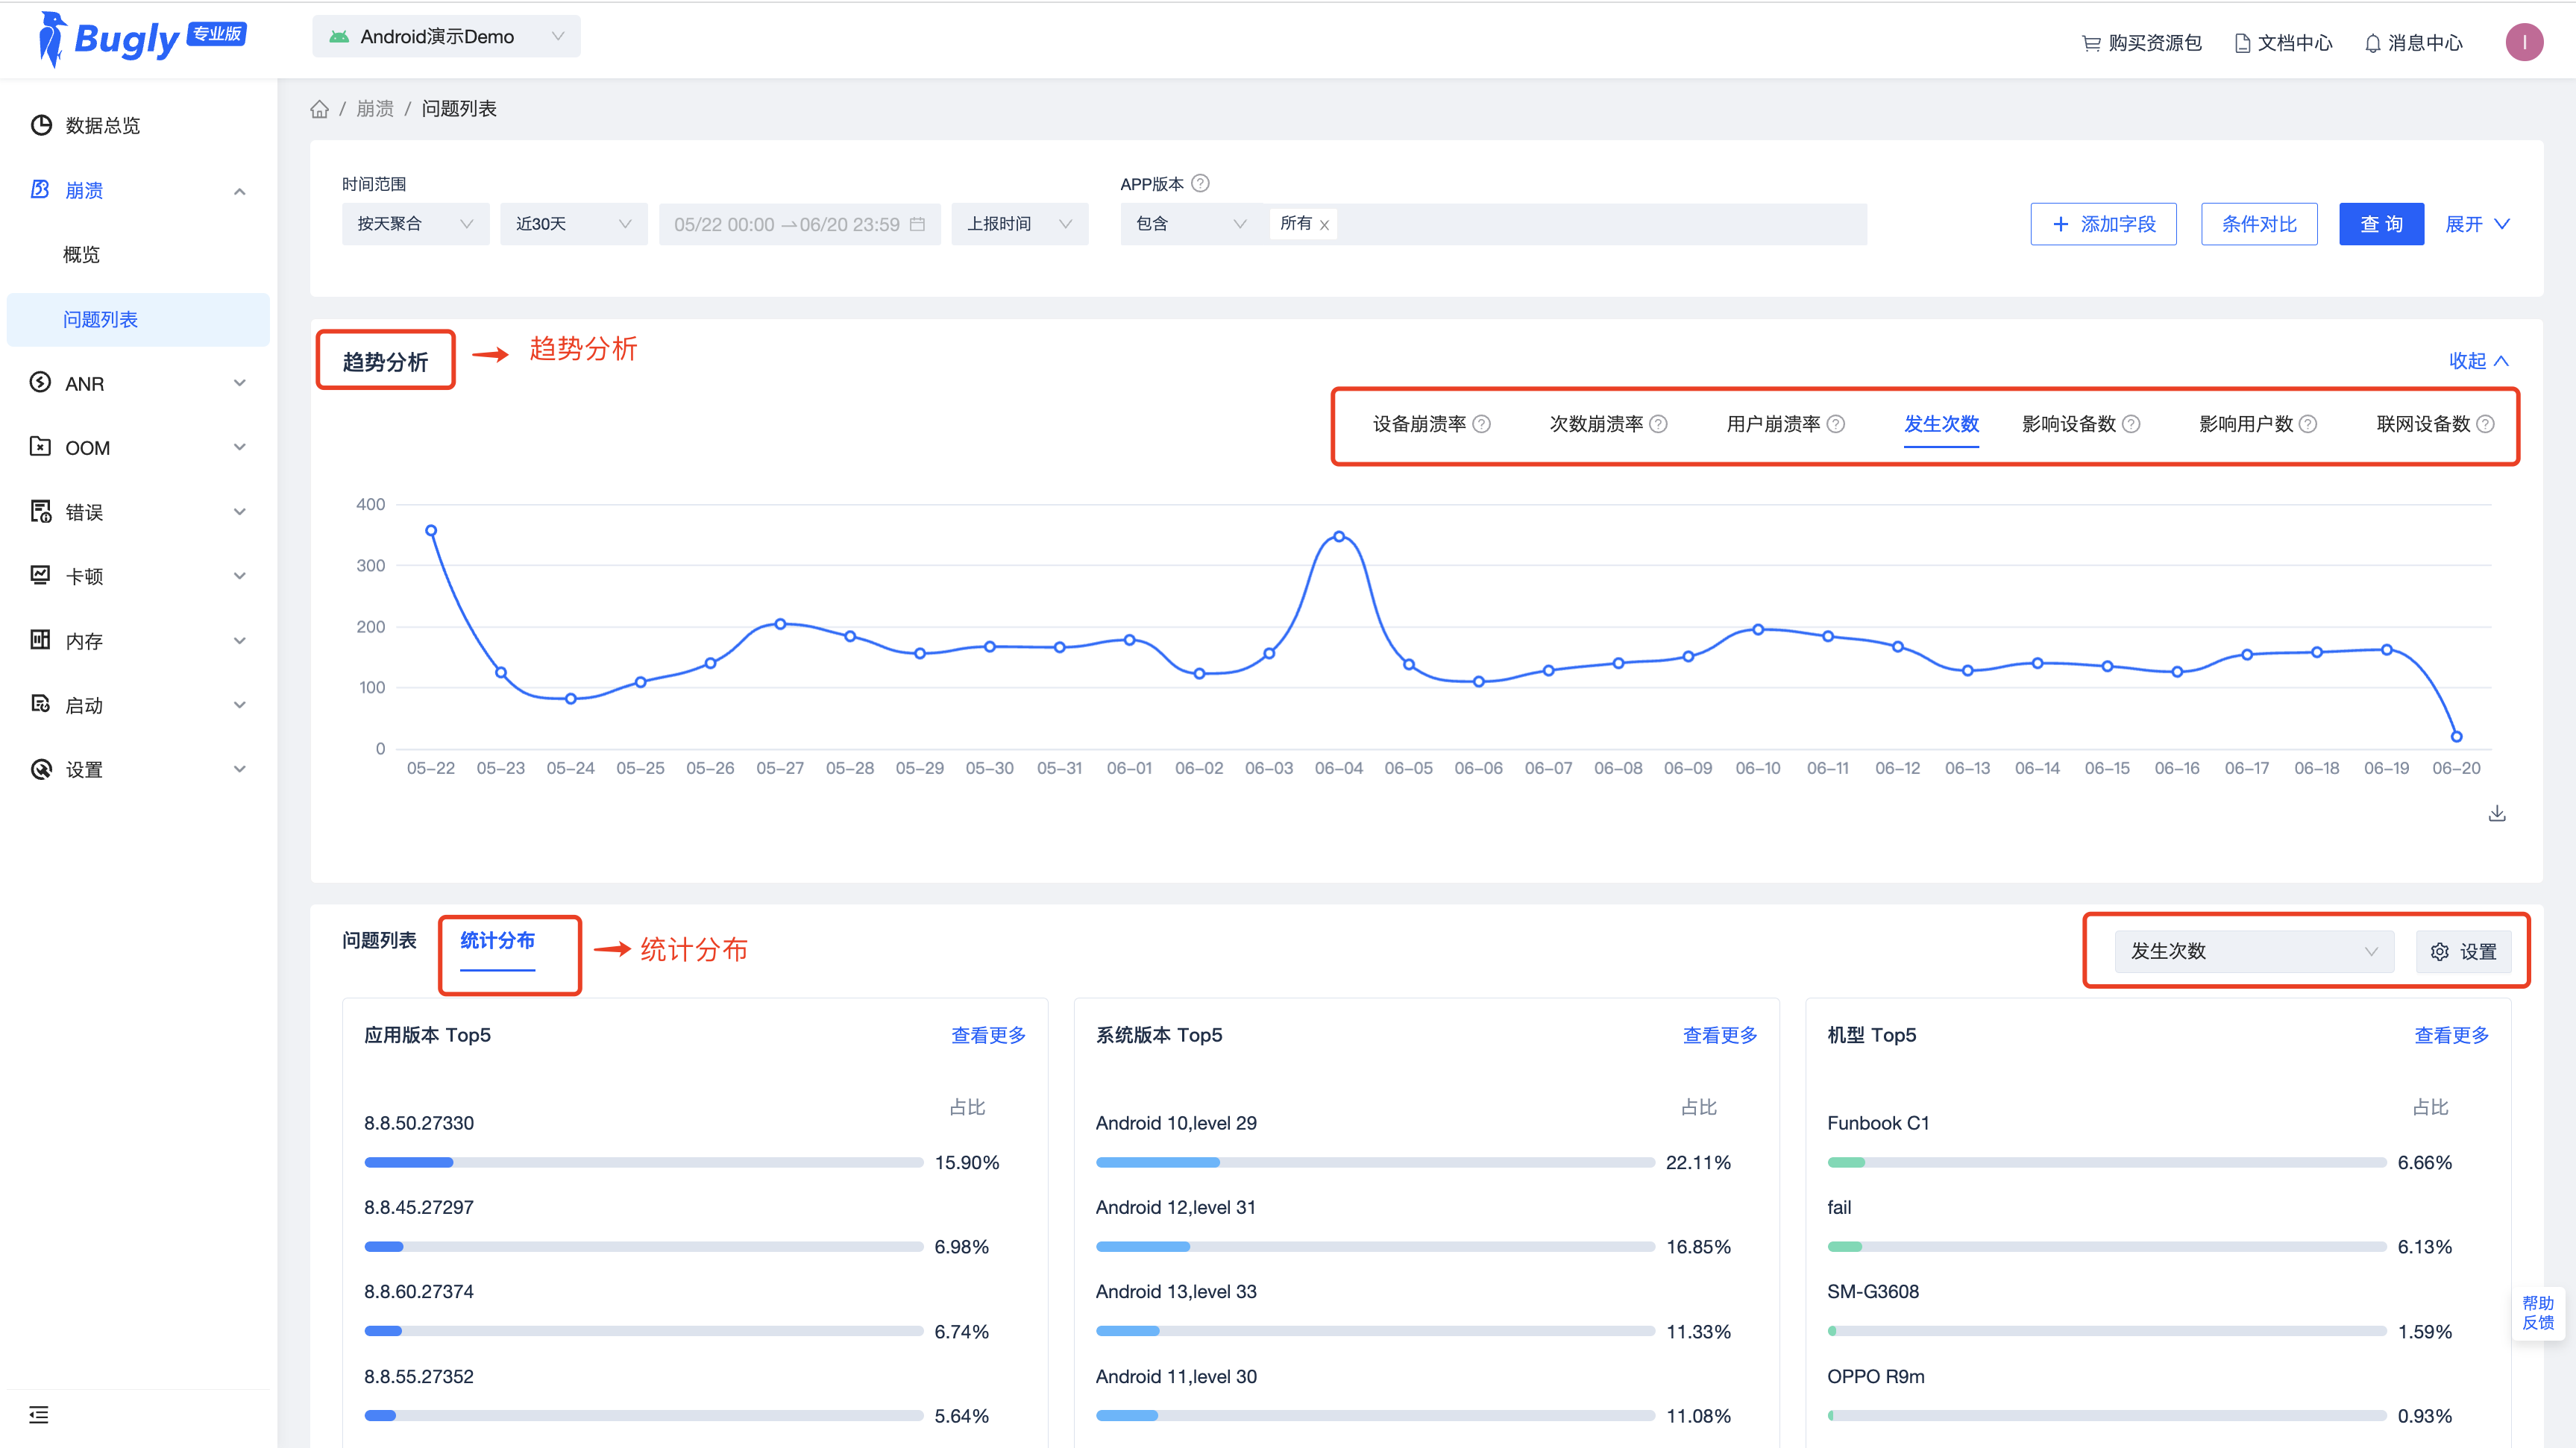
Task: Click help icon beside 联网设备数
Action: [2485, 424]
